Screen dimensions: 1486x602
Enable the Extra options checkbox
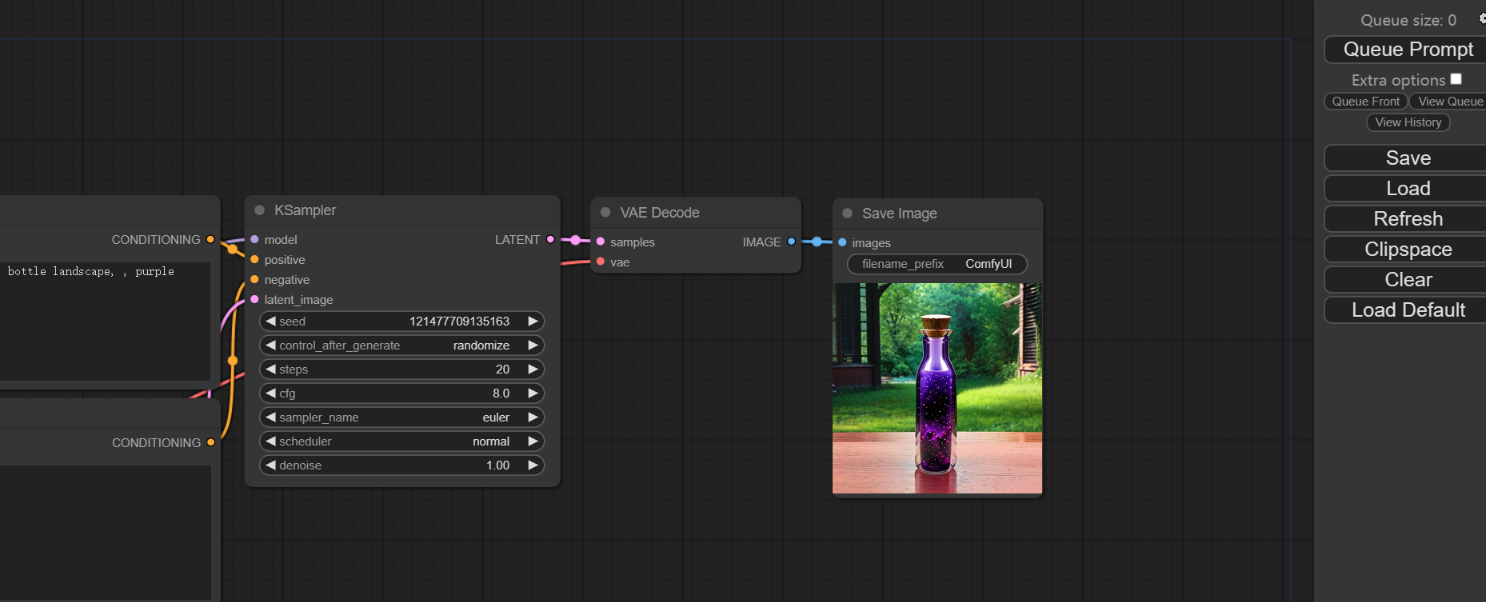pyautogui.click(x=1456, y=79)
